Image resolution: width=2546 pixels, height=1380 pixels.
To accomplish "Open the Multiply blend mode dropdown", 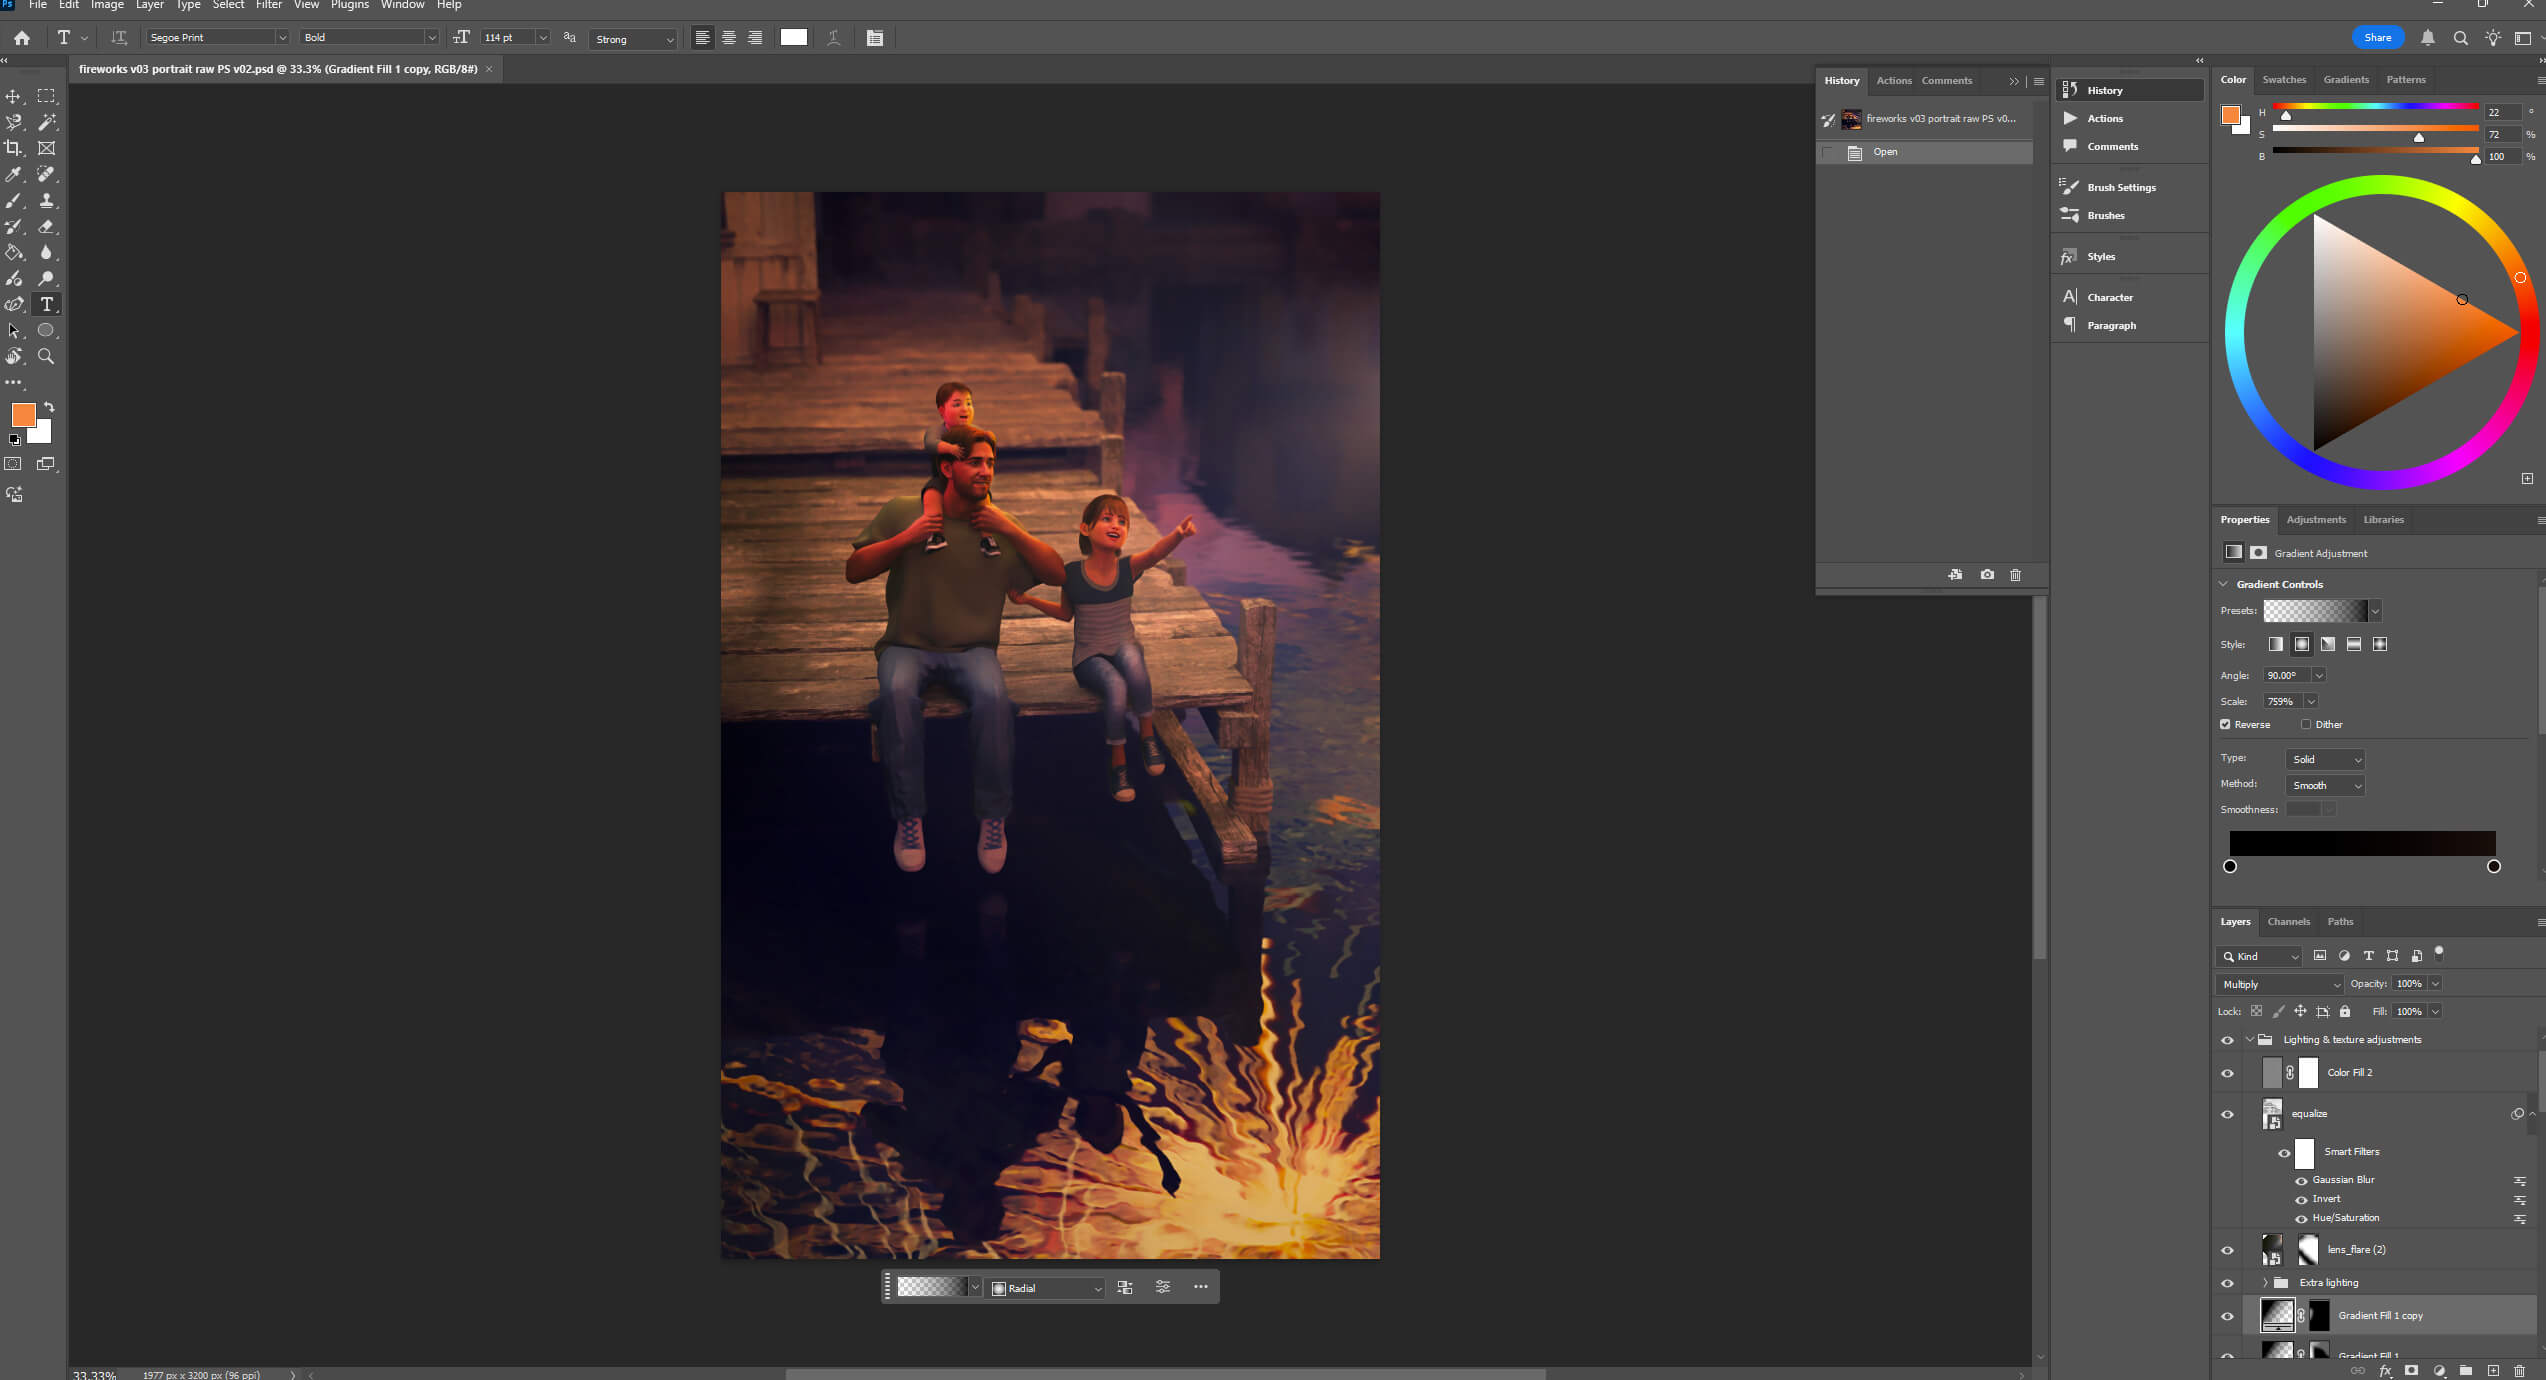I will click(2280, 985).
